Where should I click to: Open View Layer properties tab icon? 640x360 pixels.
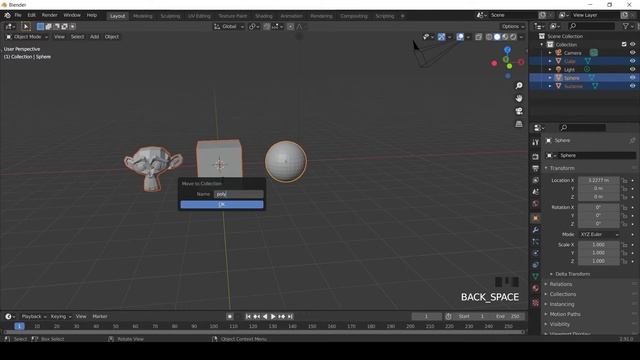pos(536,180)
